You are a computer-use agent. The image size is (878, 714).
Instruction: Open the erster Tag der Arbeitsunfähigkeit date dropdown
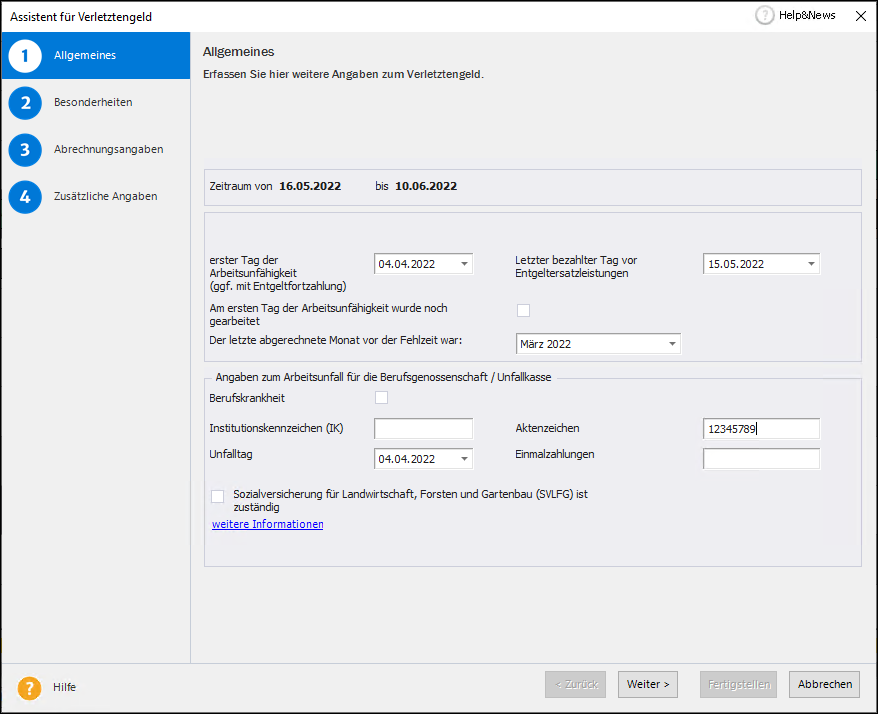tap(465, 264)
